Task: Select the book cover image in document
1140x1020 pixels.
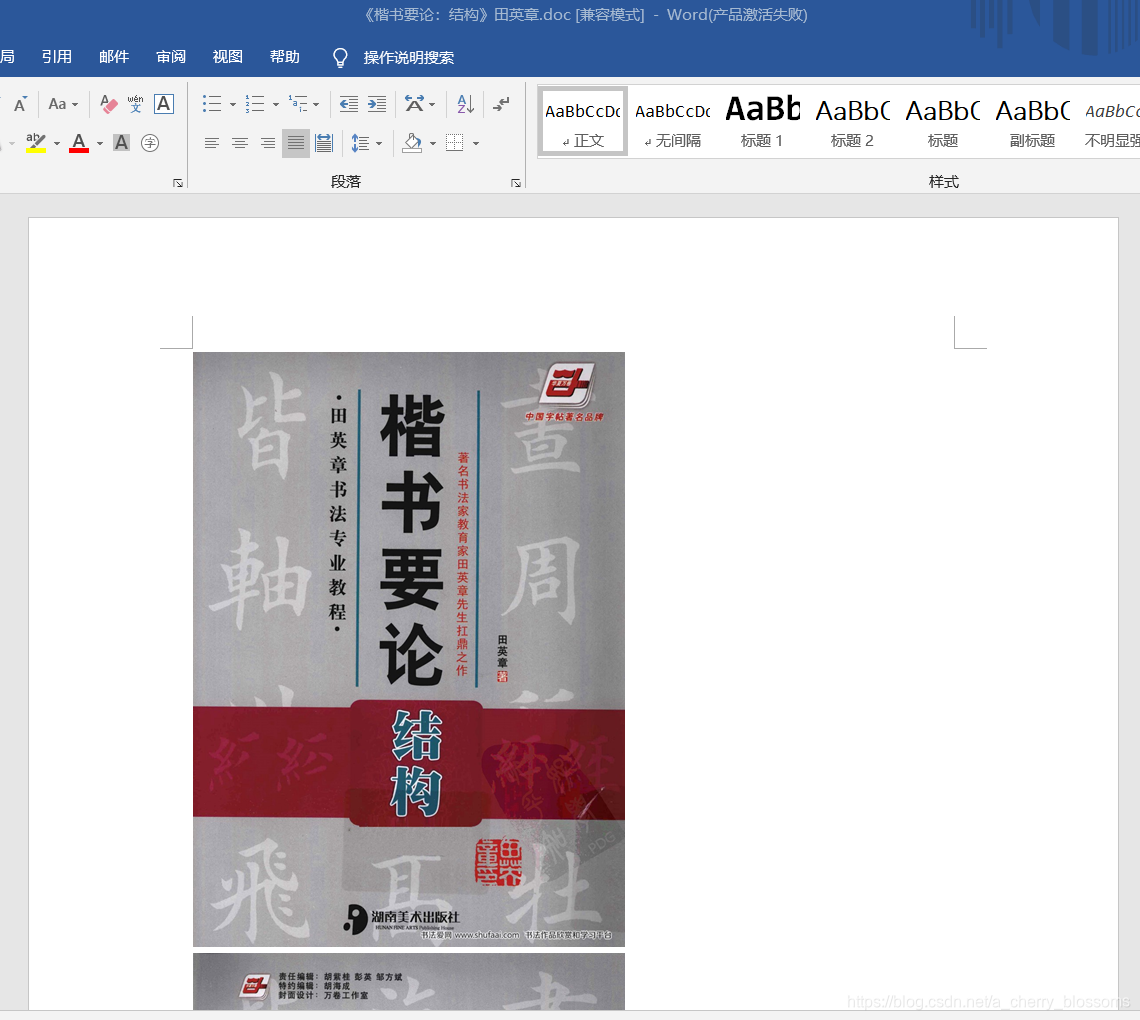Action: coord(409,649)
